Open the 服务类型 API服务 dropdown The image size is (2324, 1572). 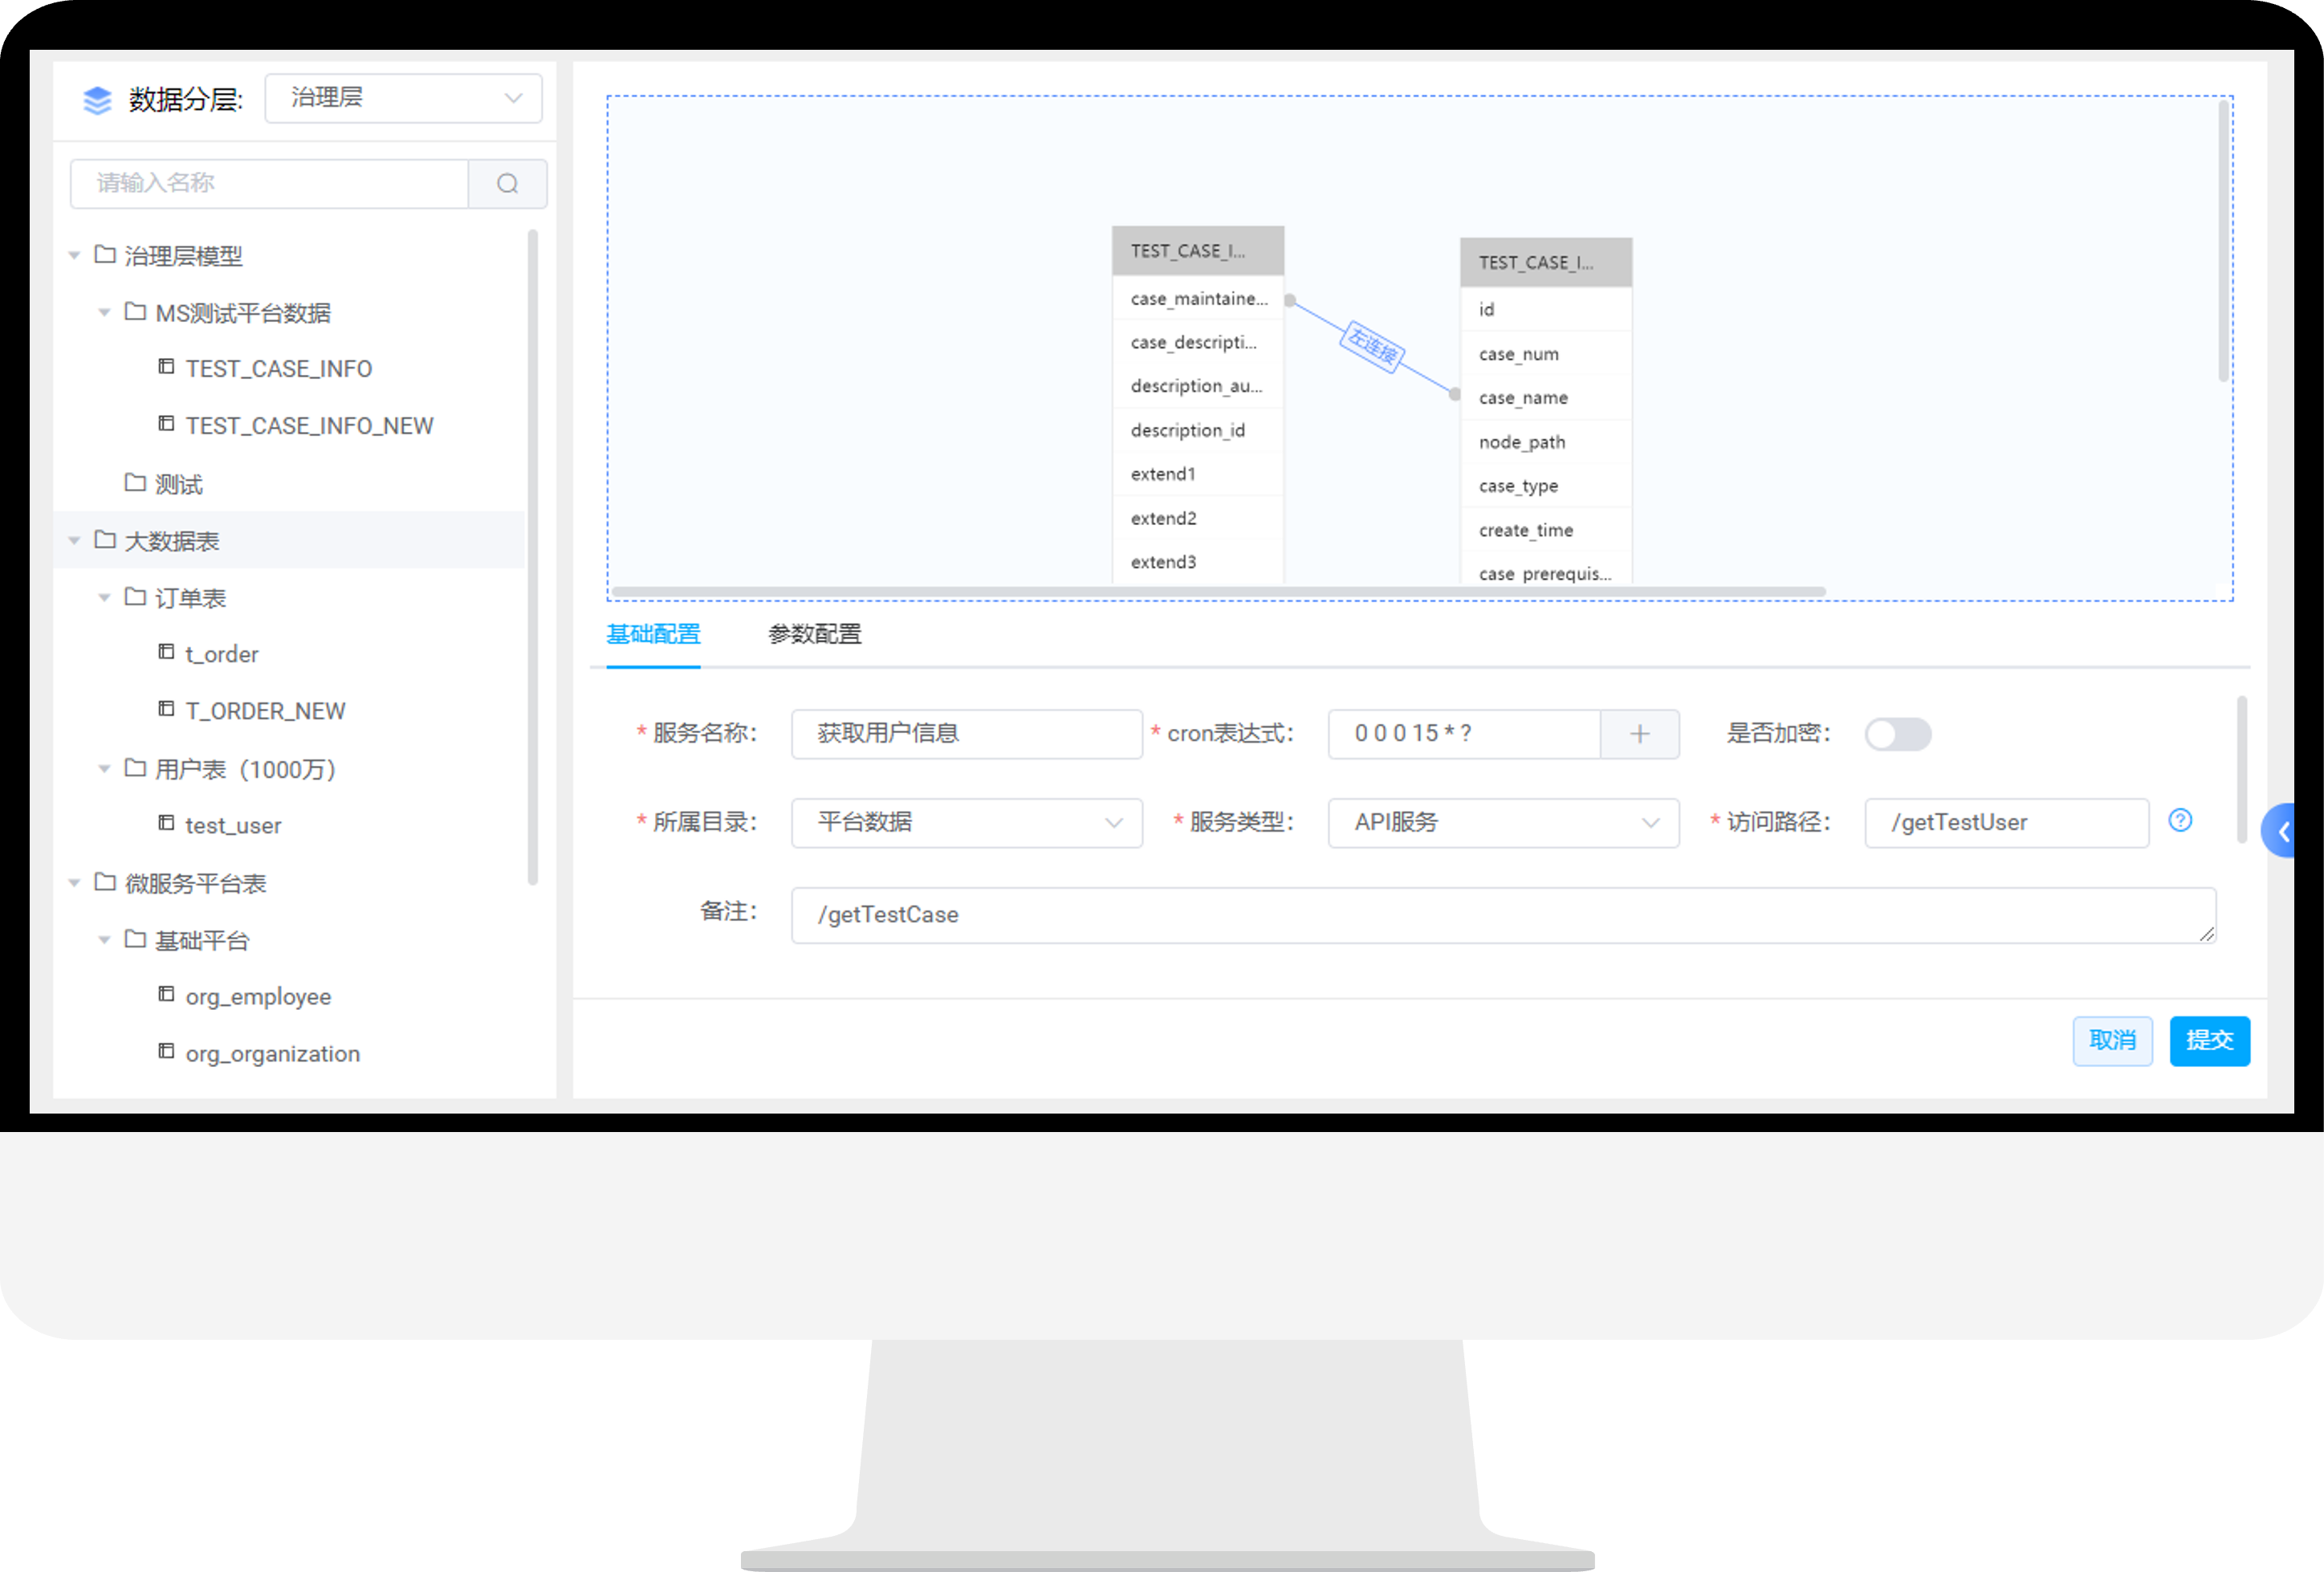[x=1503, y=822]
